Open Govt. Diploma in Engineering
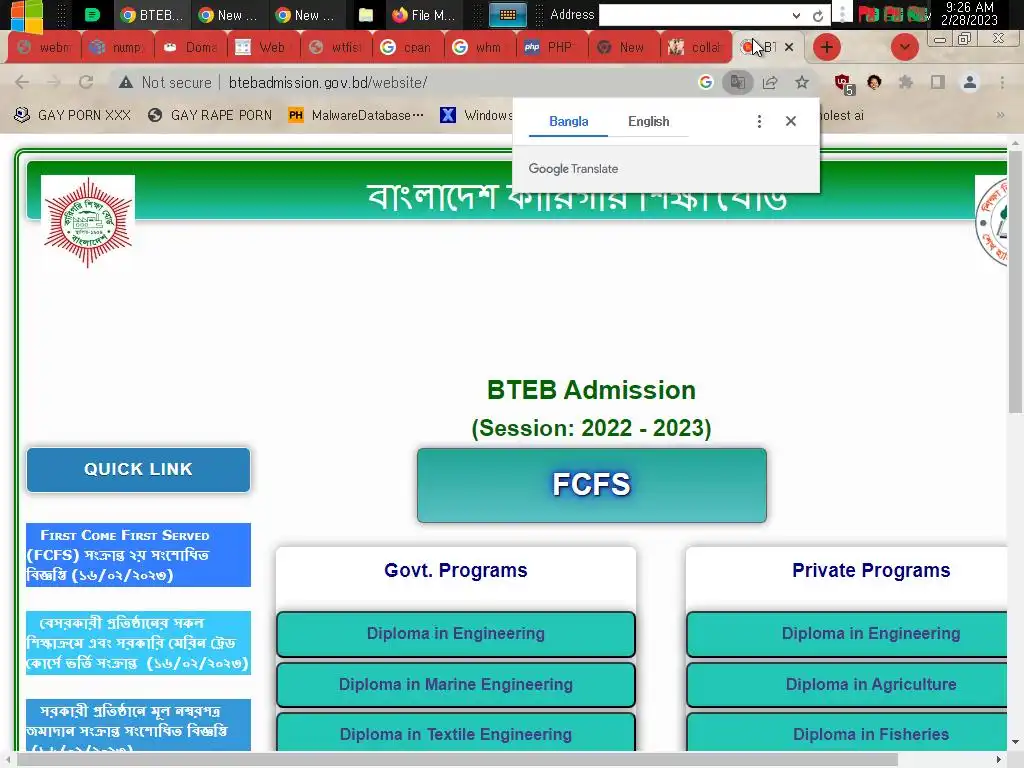1024x768 pixels. pos(456,634)
